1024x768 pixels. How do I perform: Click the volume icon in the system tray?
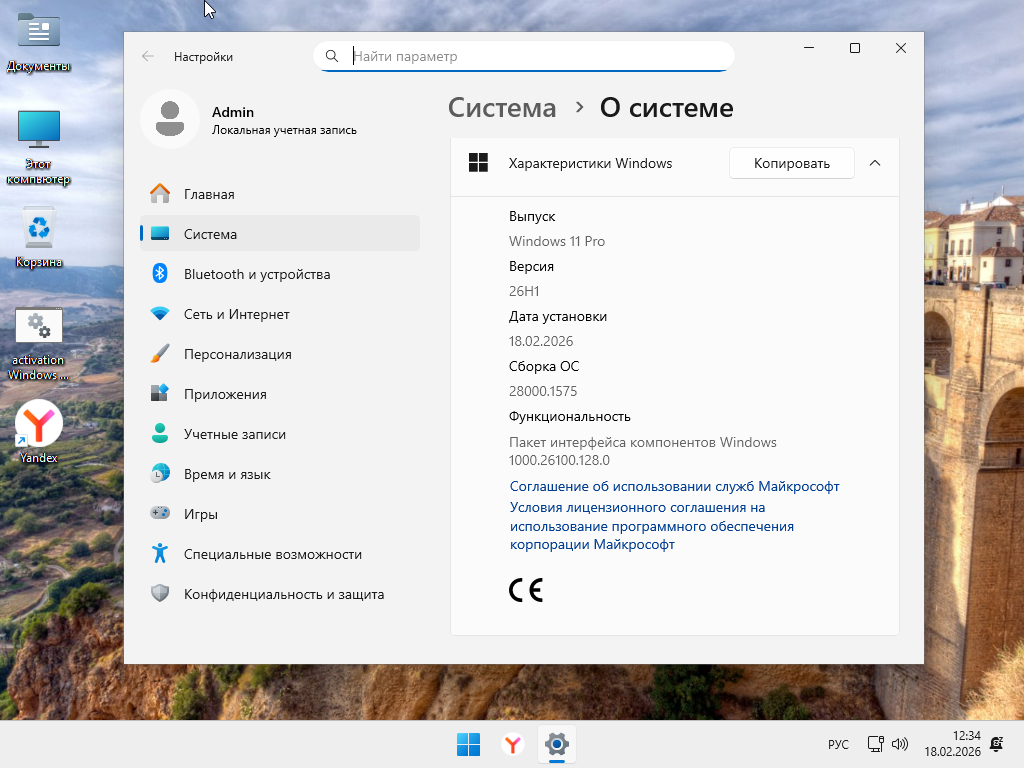[899, 744]
